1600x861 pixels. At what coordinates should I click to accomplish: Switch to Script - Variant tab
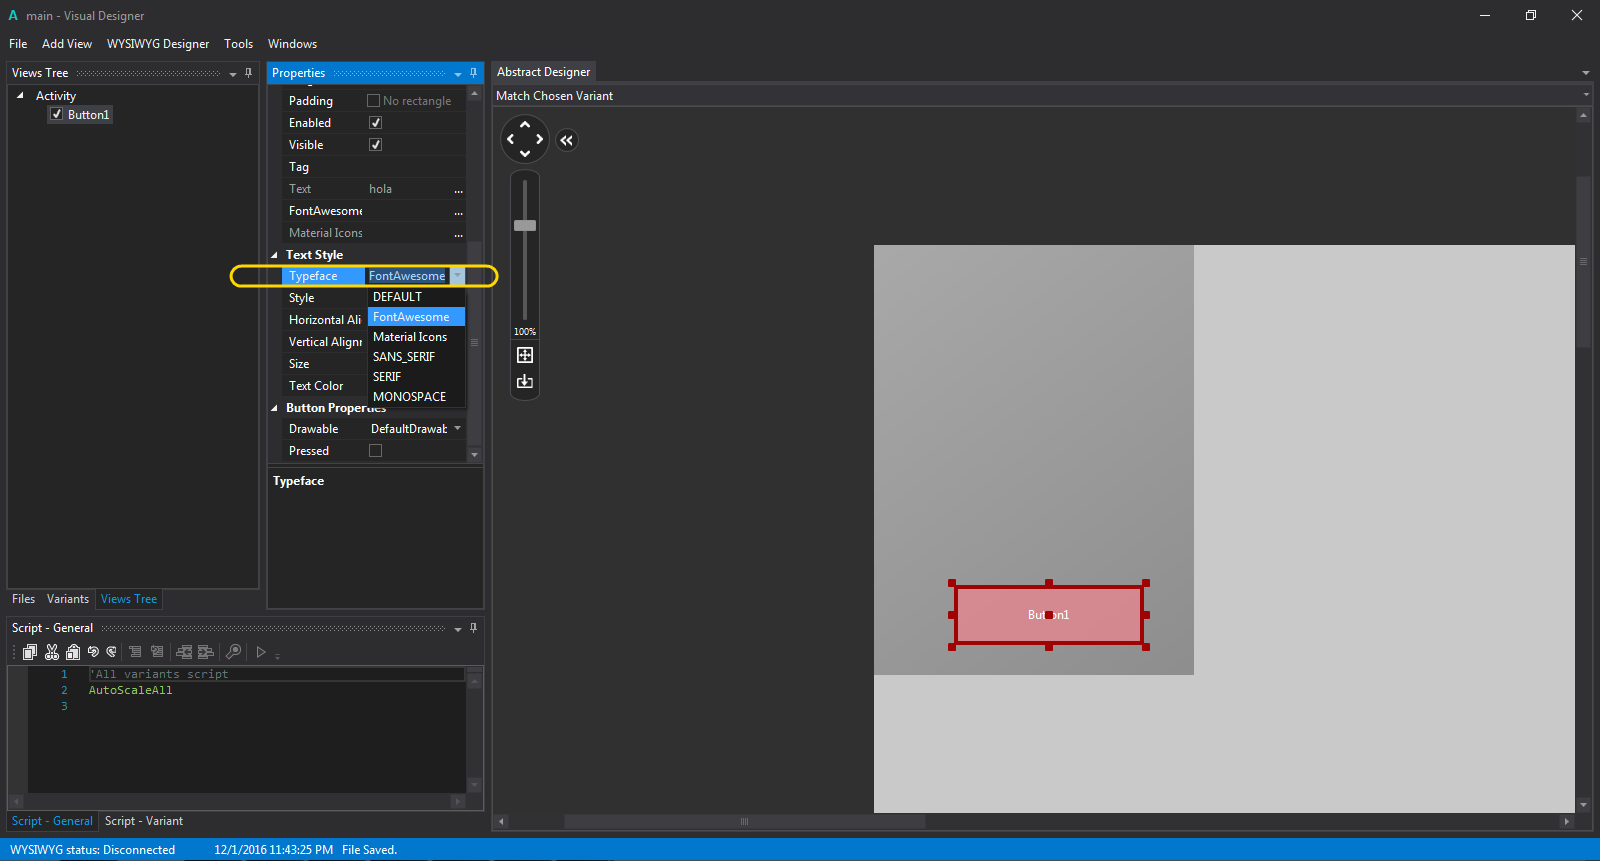coord(144,821)
